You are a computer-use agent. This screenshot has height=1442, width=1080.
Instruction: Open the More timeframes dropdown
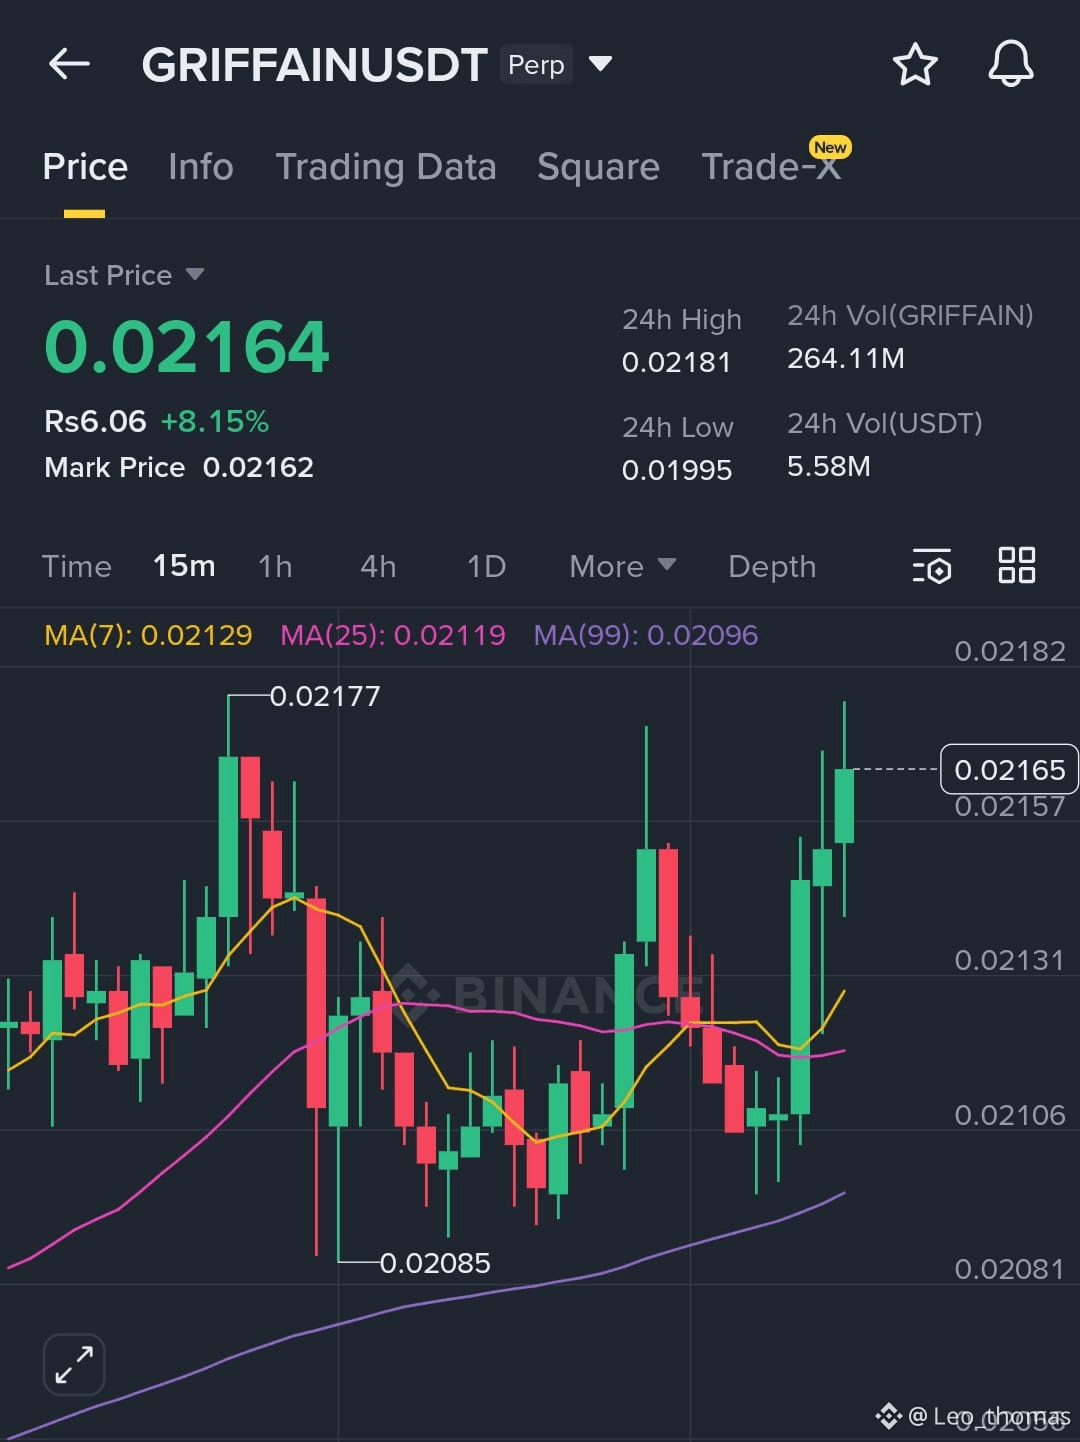(620, 566)
